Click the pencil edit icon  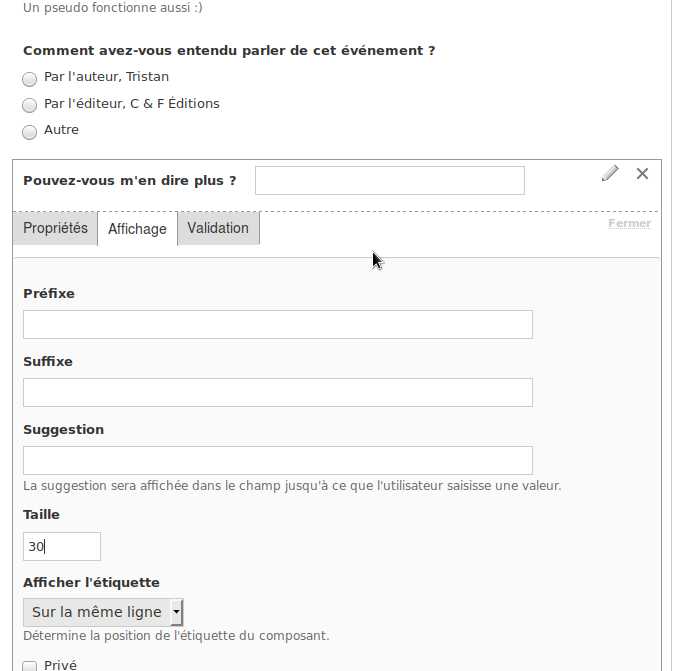click(x=610, y=173)
